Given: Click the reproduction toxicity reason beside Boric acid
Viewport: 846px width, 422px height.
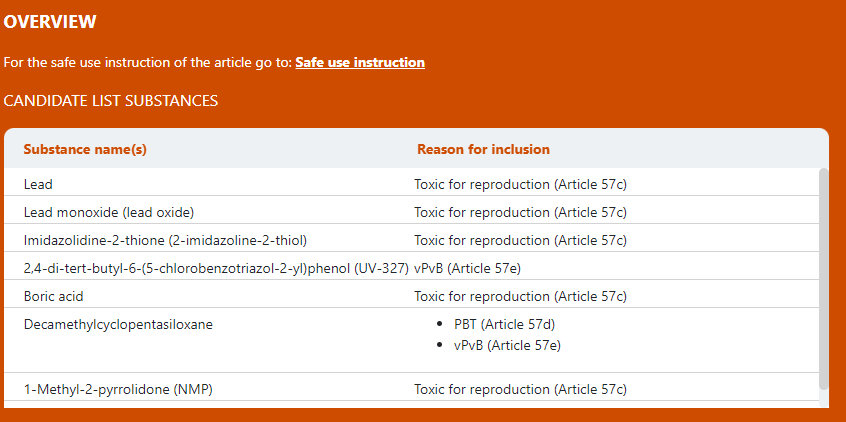Looking at the screenshot, I should (520, 296).
